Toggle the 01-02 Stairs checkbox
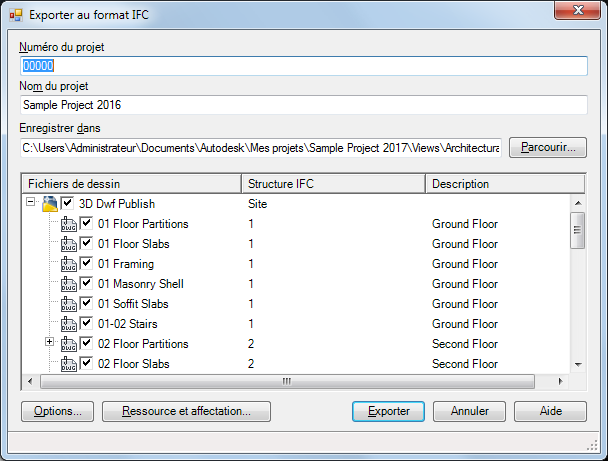Screen dimensions: 608x461 tap(86, 324)
